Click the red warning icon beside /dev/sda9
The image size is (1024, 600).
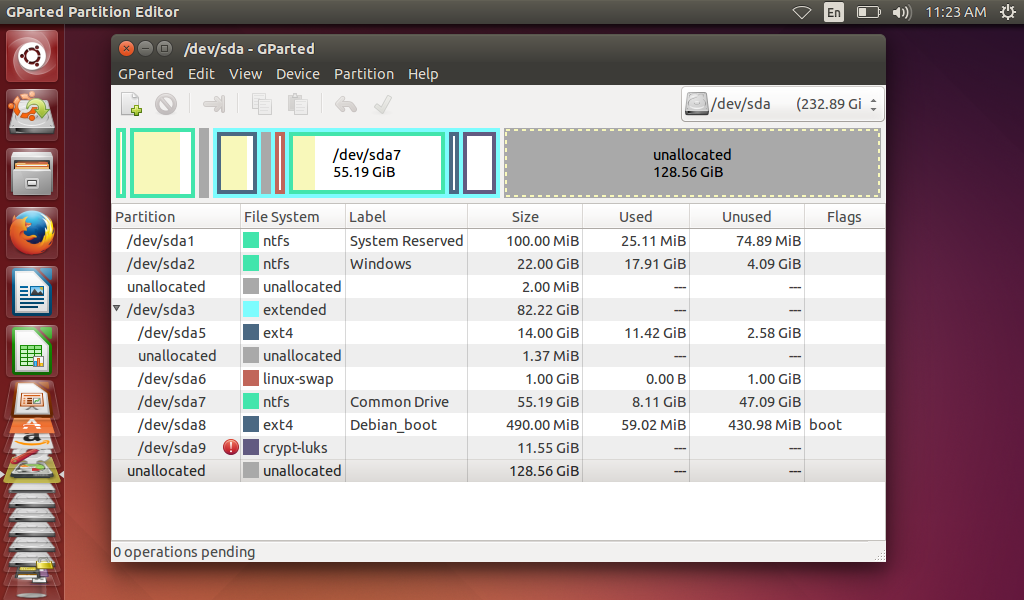[x=231, y=447]
